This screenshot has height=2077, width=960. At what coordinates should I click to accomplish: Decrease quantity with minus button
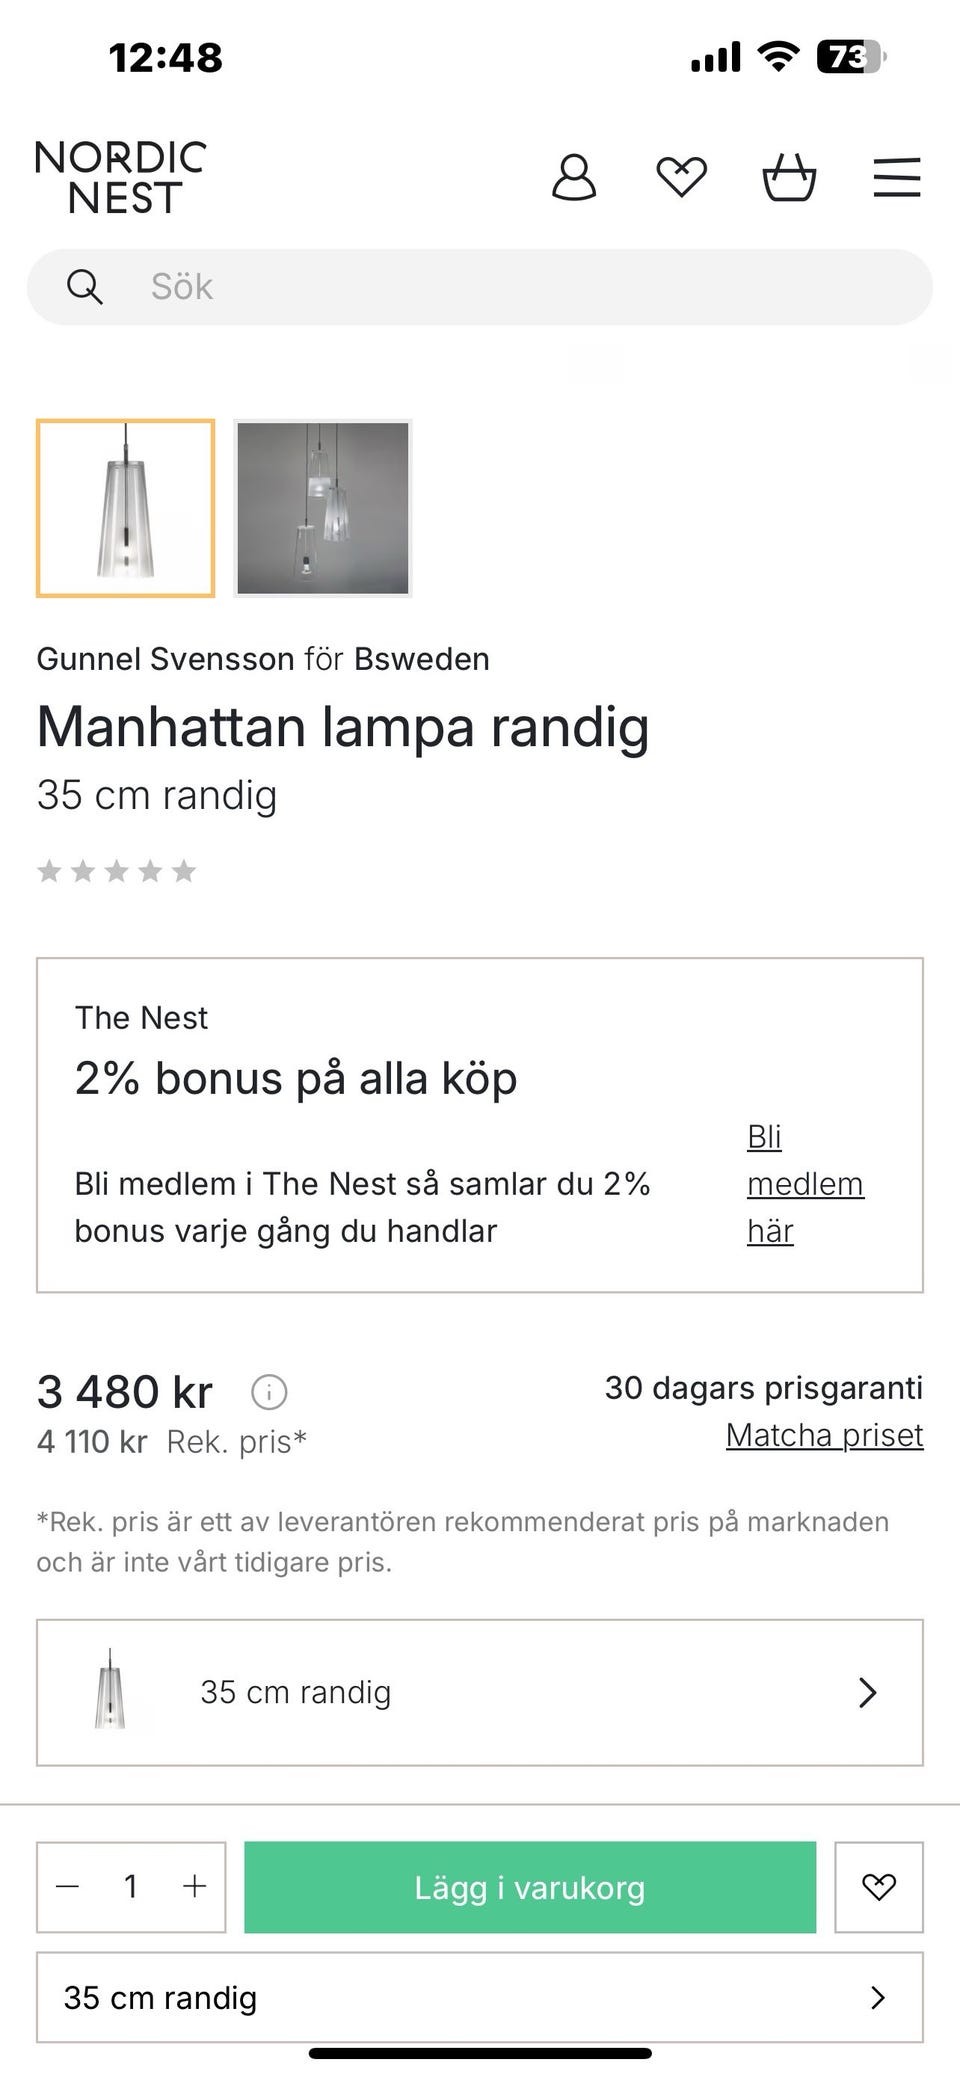pyautogui.click(x=68, y=1887)
